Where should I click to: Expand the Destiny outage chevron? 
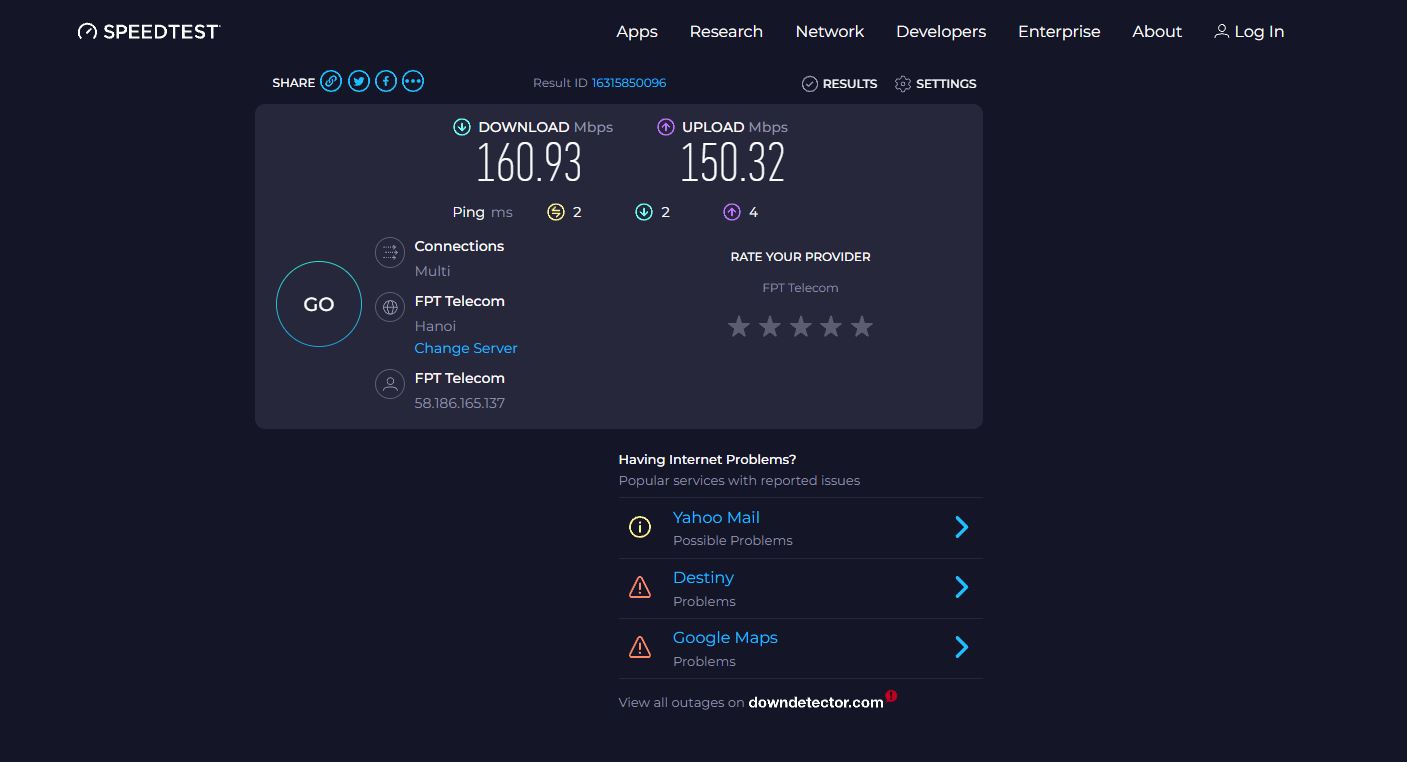pyautogui.click(x=961, y=587)
